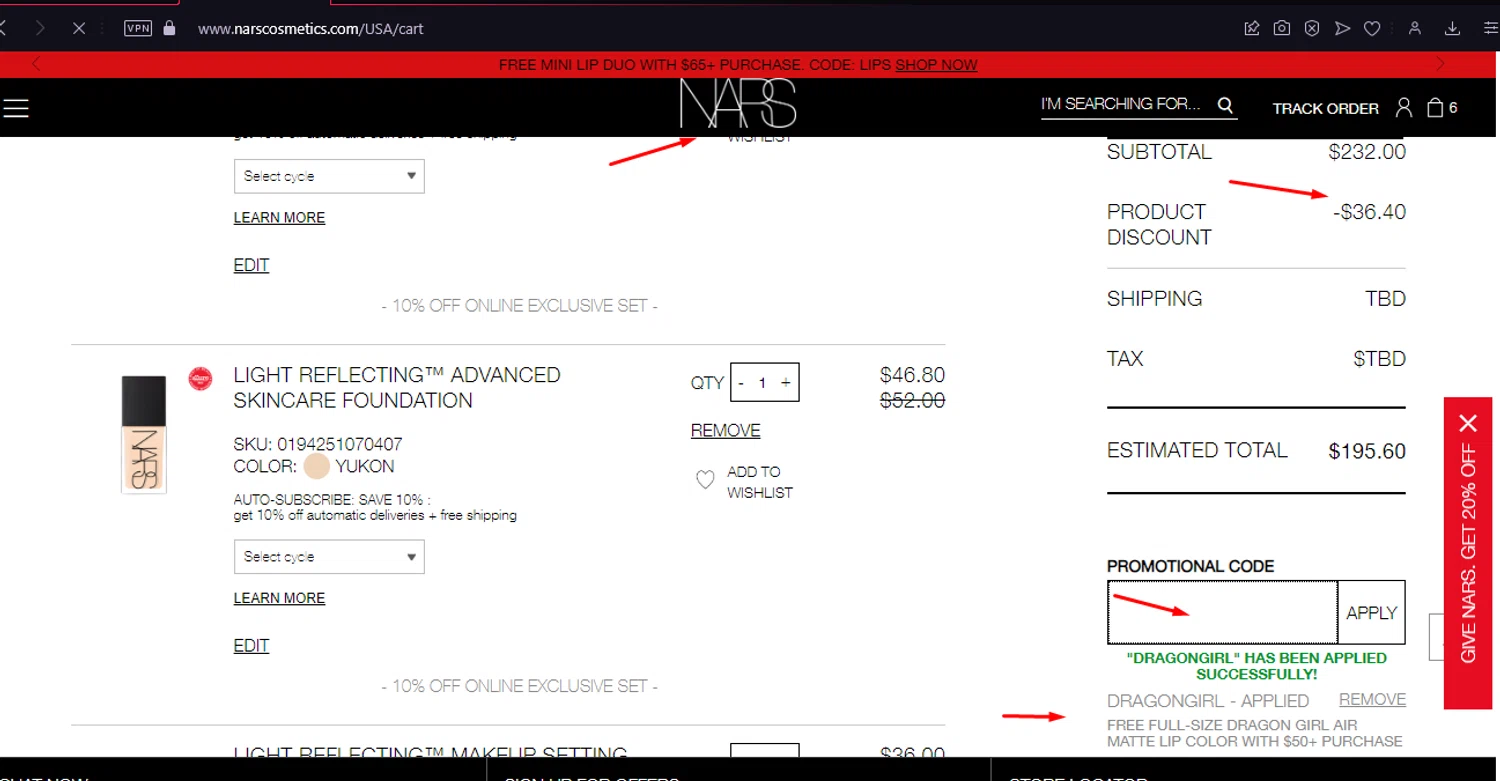Open the Pinboard icon in browser toolbar
1500x781 pixels.
point(1252,28)
